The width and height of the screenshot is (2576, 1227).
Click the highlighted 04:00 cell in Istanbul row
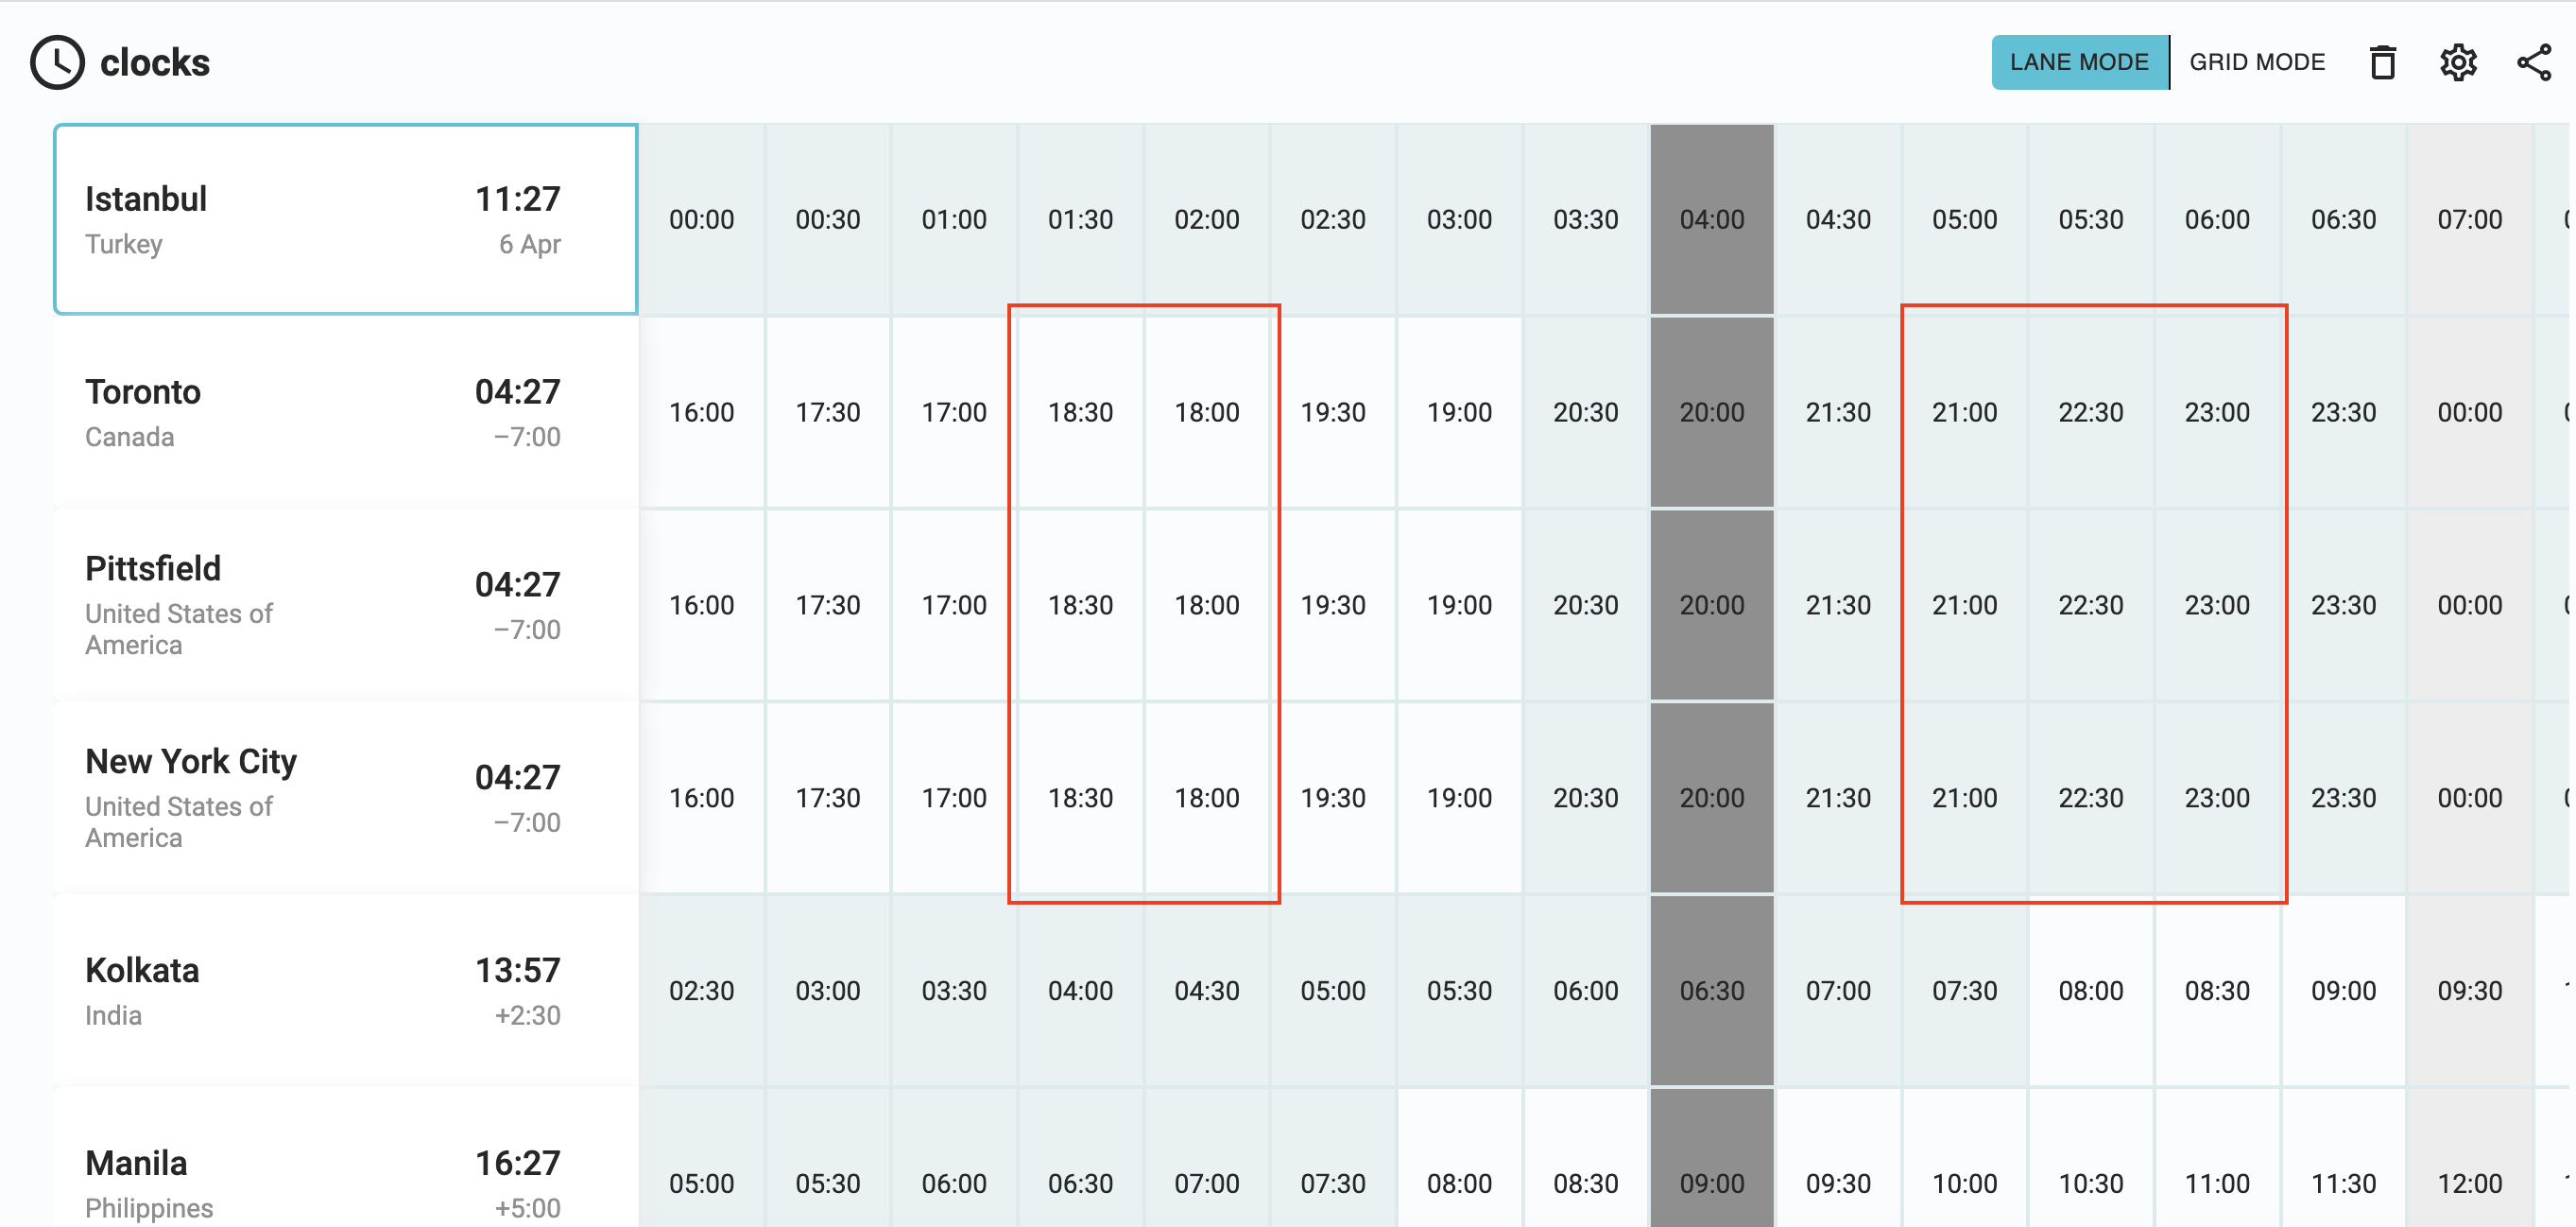[x=1711, y=218]
